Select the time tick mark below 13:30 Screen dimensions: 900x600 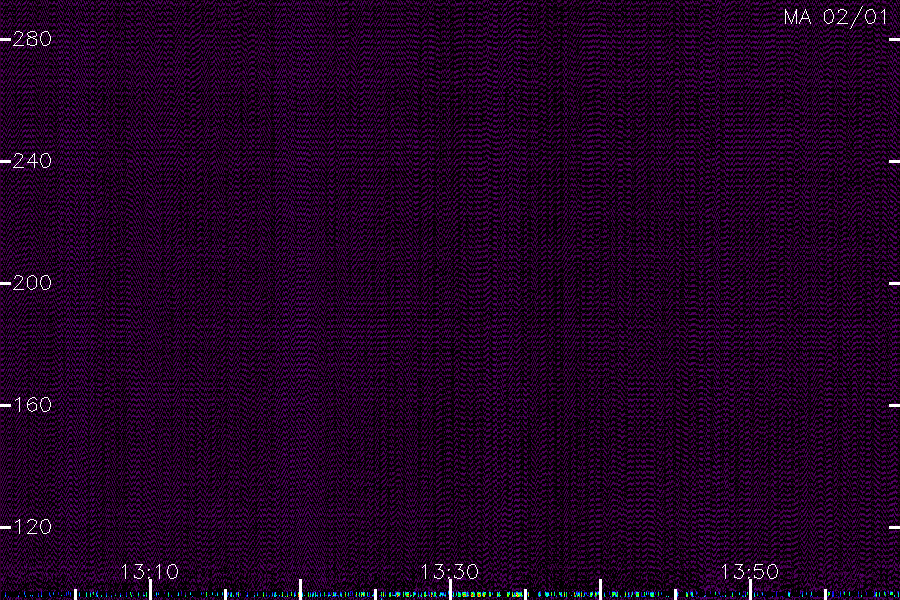click(x=450, y=590)
